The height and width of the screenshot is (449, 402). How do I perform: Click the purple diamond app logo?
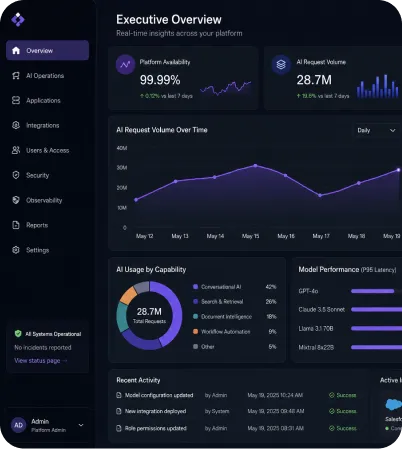(18, 19)
